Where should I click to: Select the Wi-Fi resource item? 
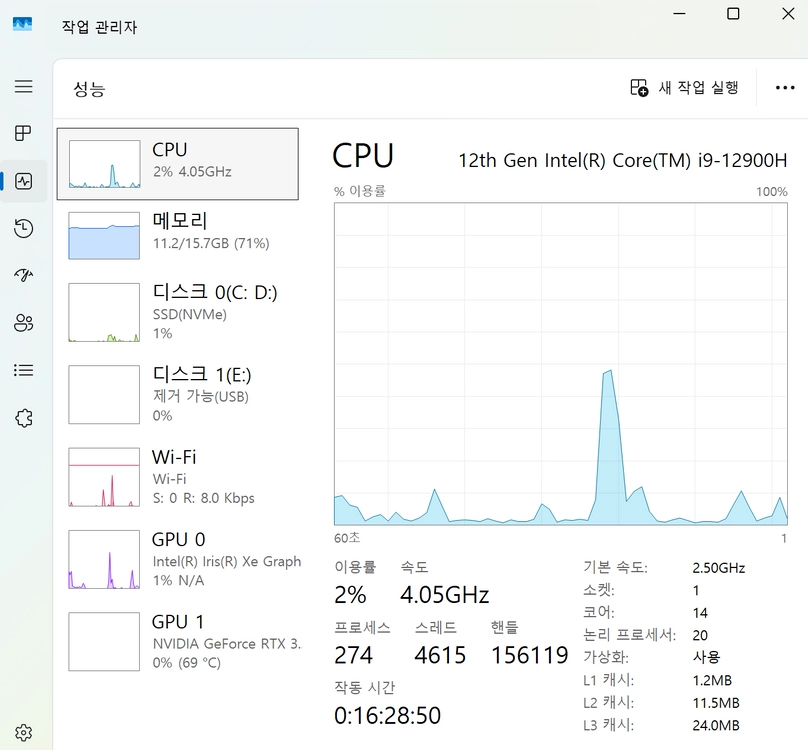pos(177,477)
